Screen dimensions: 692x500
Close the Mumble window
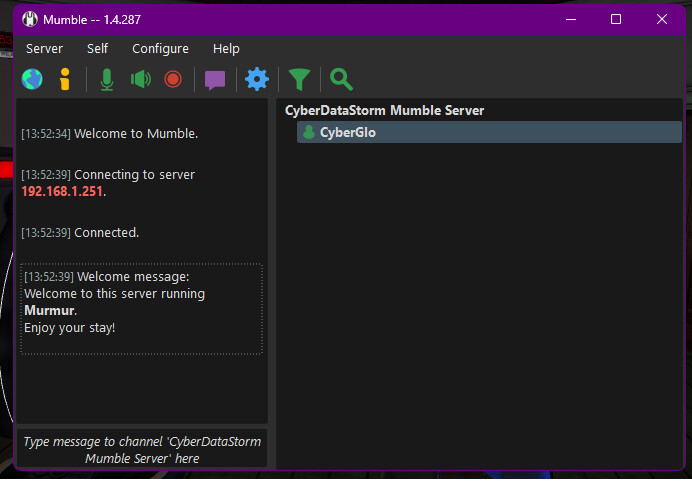coord(662,19)
